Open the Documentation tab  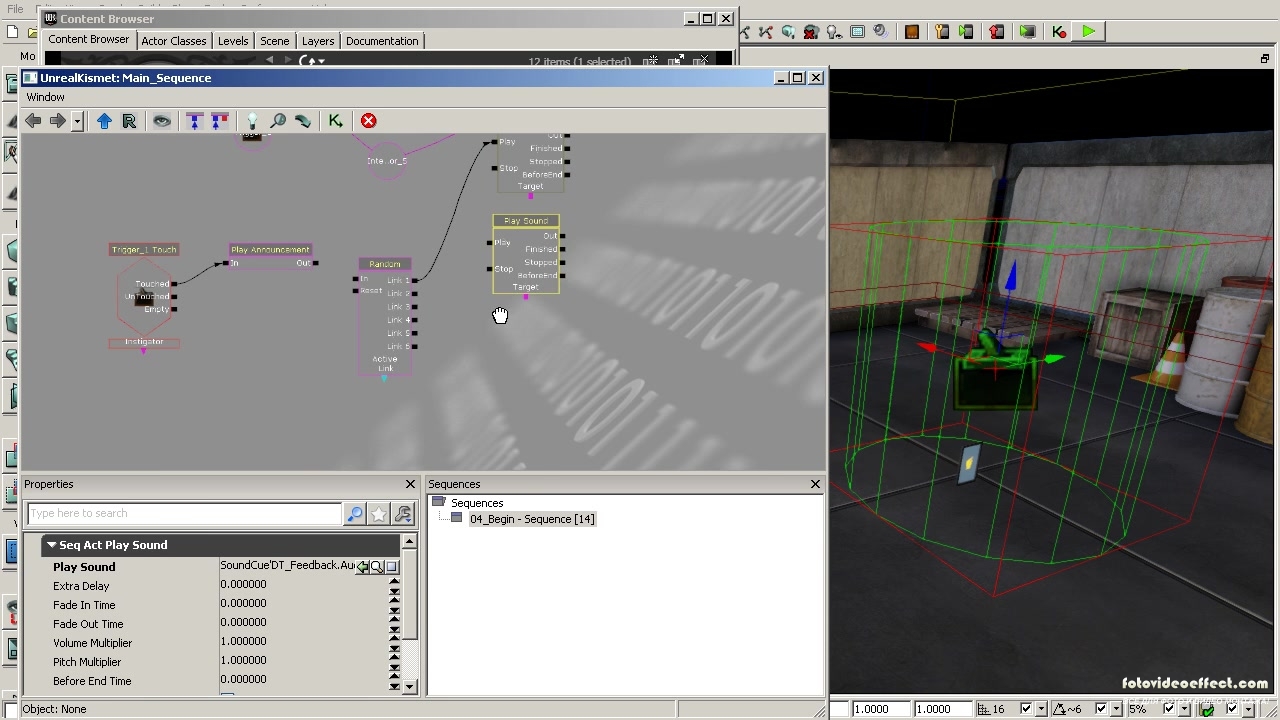coord(382,41)
